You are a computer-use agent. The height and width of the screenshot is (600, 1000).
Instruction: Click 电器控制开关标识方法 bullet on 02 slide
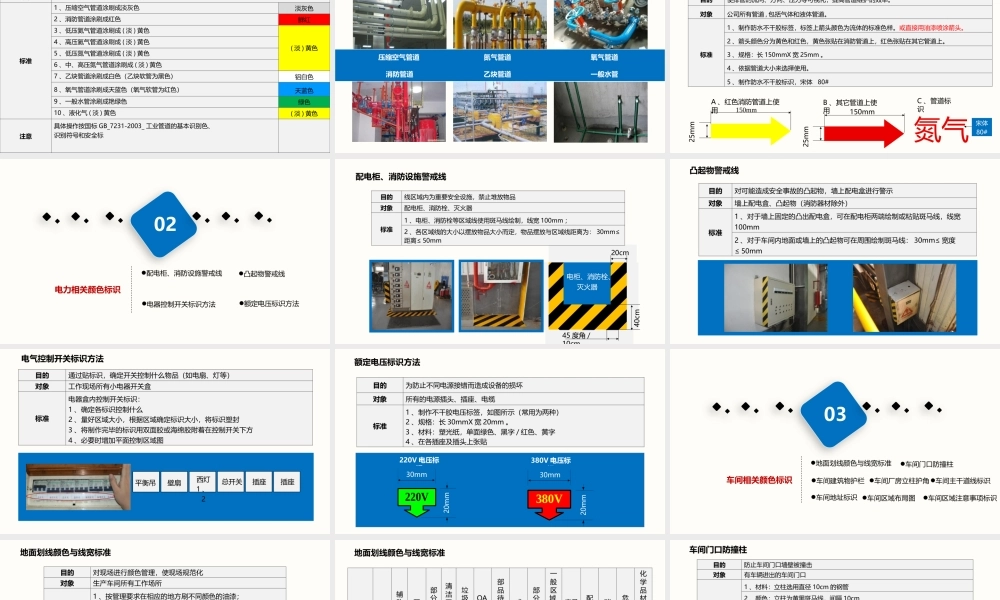click(179, 304)
